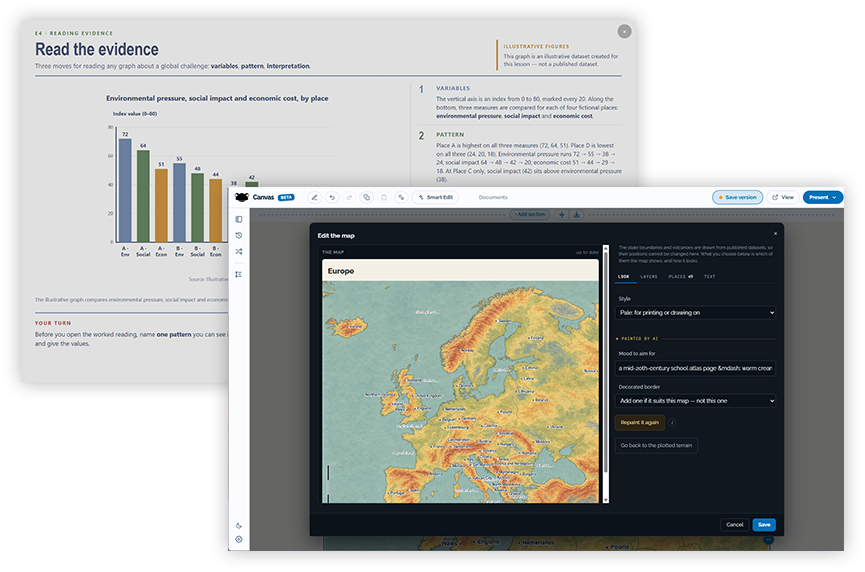
Task: Click the download icon beside Add section
Action: tap(576, 214)
